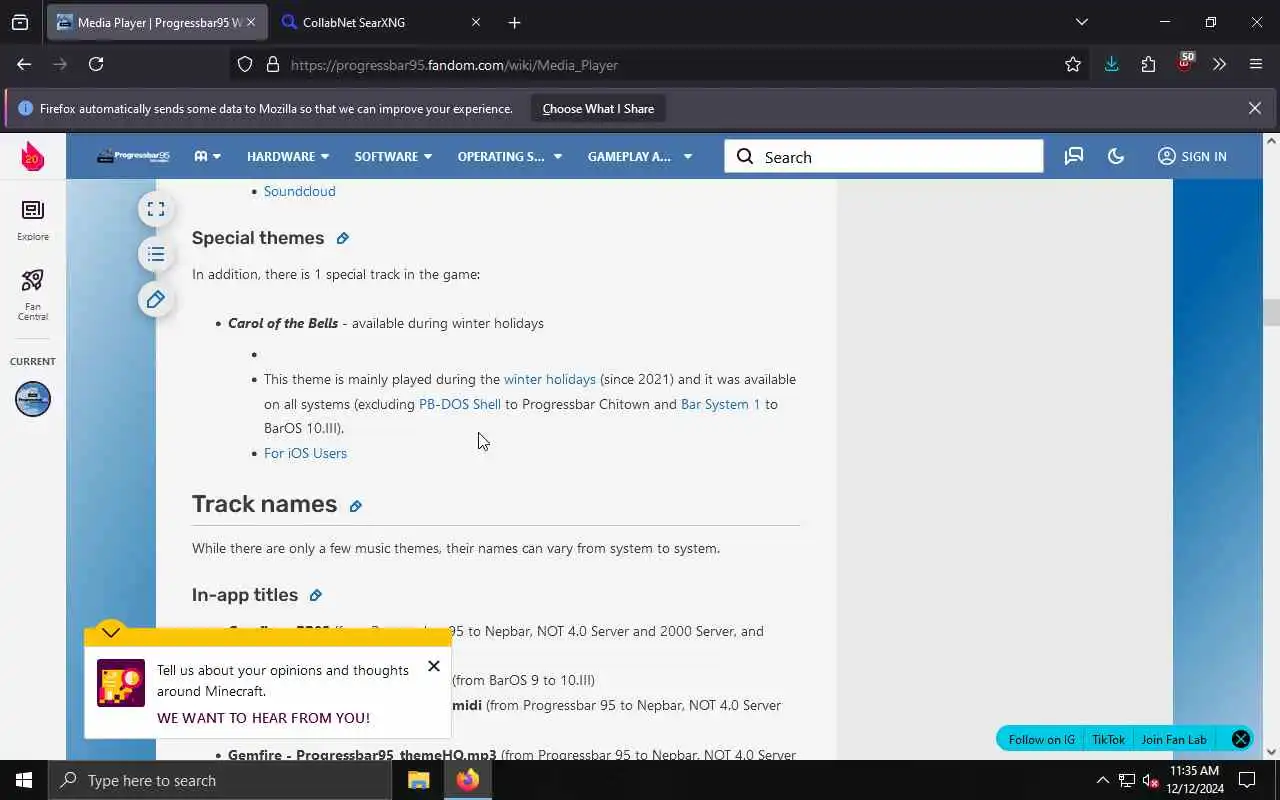The height and width of the screenshot is (800, 1280).
Task: Click Join Fan Lab link
Action: pos(1174,739)
